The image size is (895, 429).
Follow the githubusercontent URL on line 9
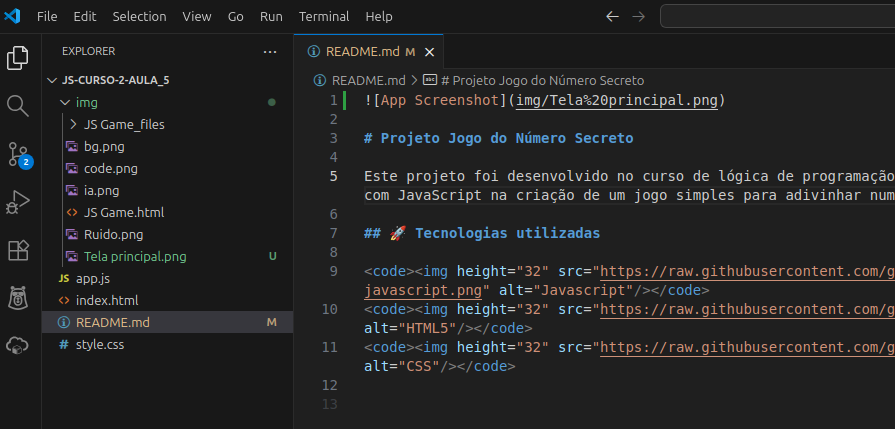pos(747,272)
